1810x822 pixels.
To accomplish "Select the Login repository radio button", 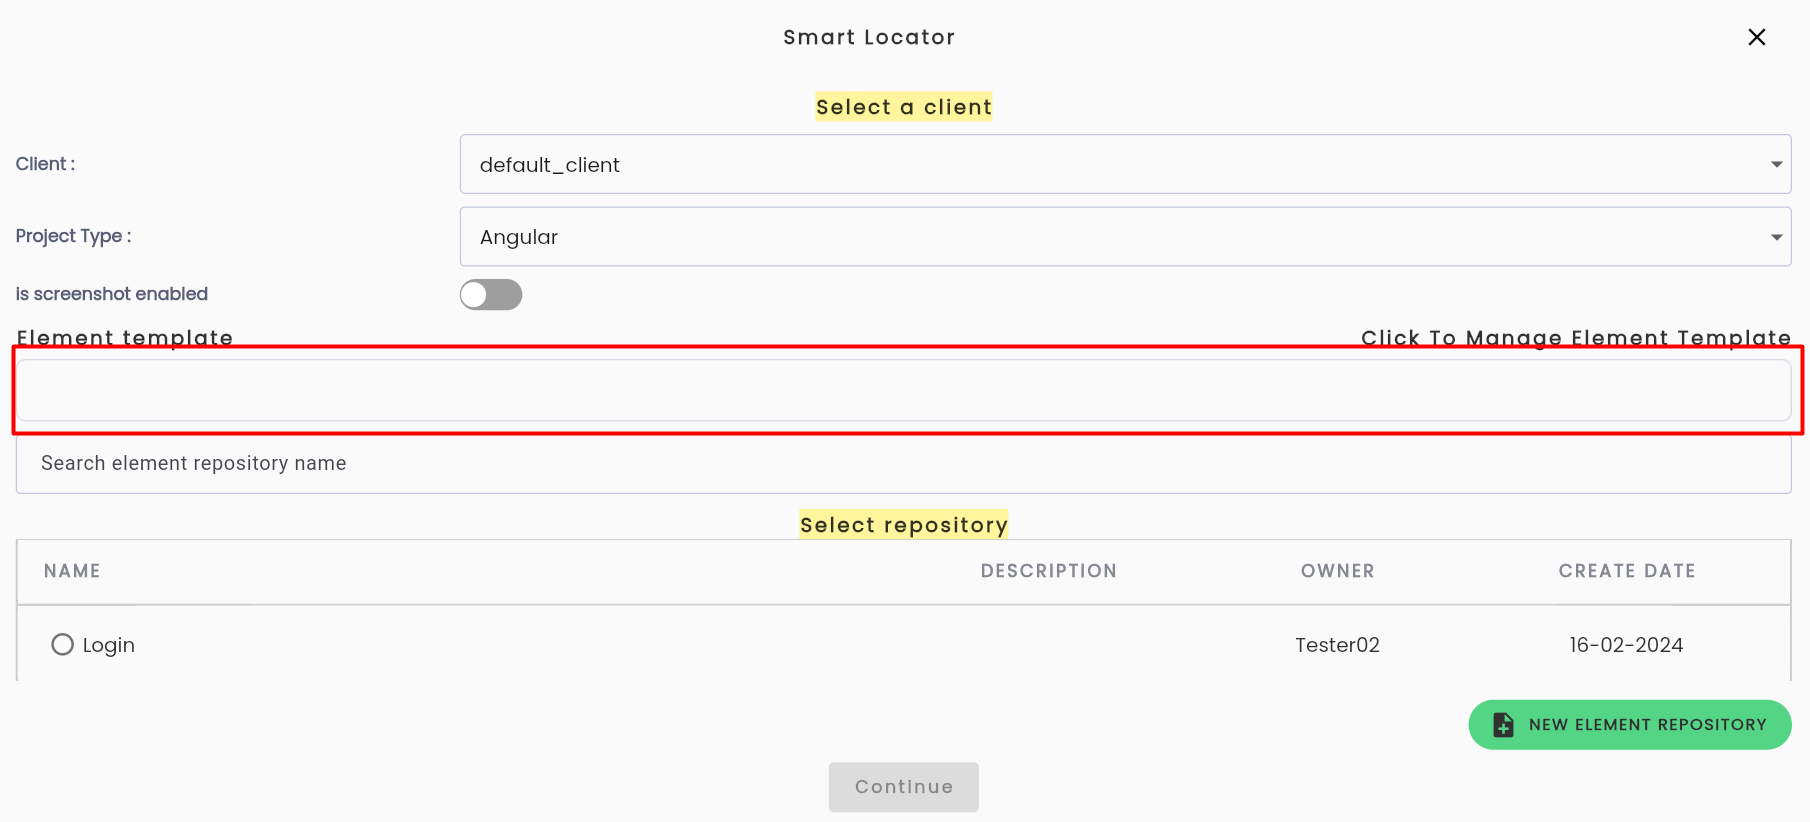I will click(x=62, y=644).
